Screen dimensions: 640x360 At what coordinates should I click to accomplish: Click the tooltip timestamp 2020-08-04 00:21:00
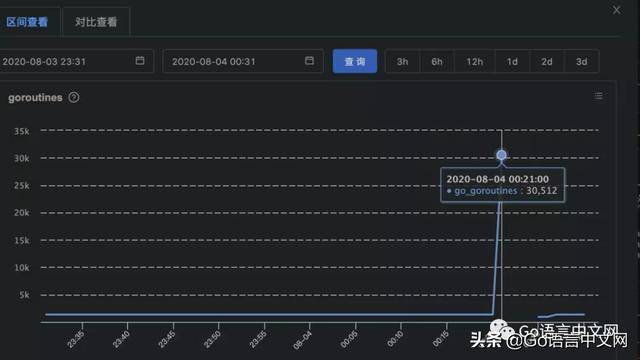point(498,179)
